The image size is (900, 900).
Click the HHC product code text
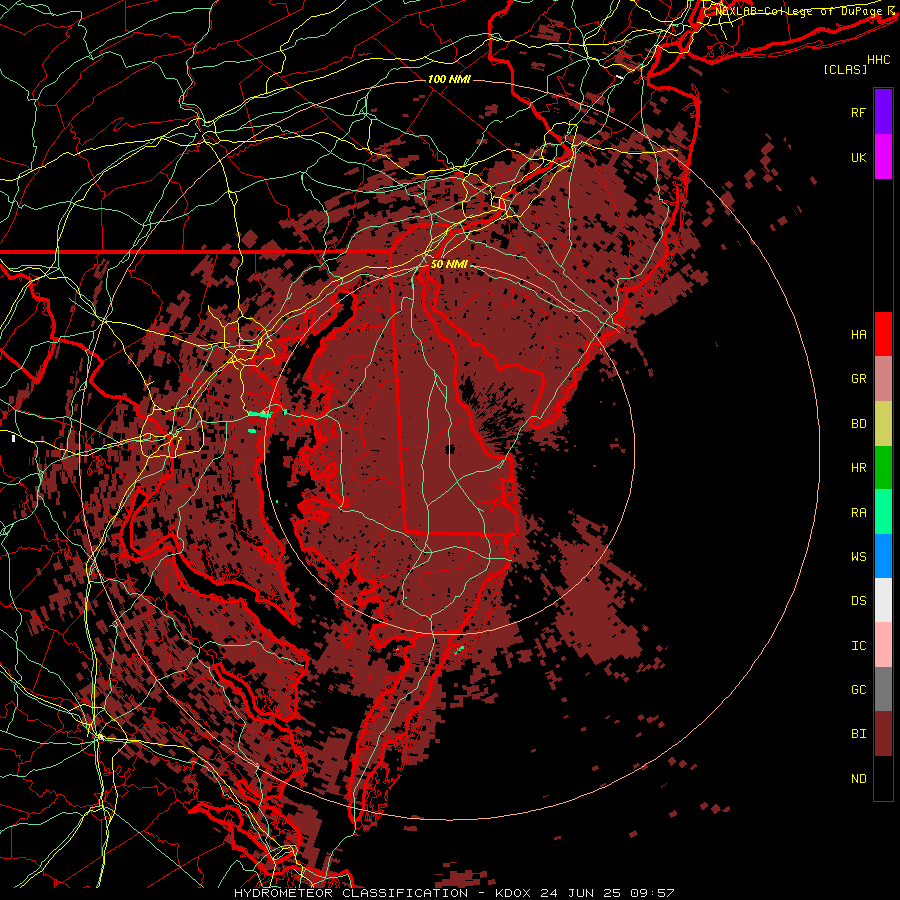pyautogui.click(x=879, y=60)
